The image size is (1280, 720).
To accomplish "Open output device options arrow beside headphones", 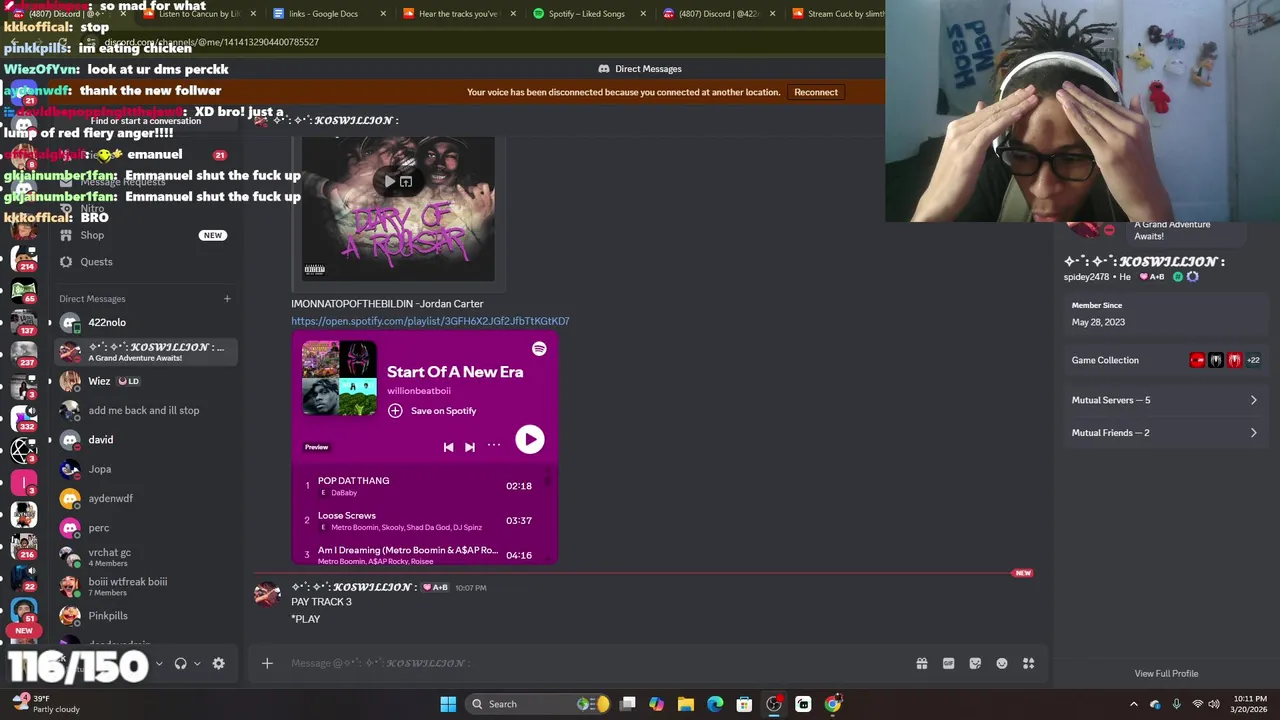I will click(197, 663).
